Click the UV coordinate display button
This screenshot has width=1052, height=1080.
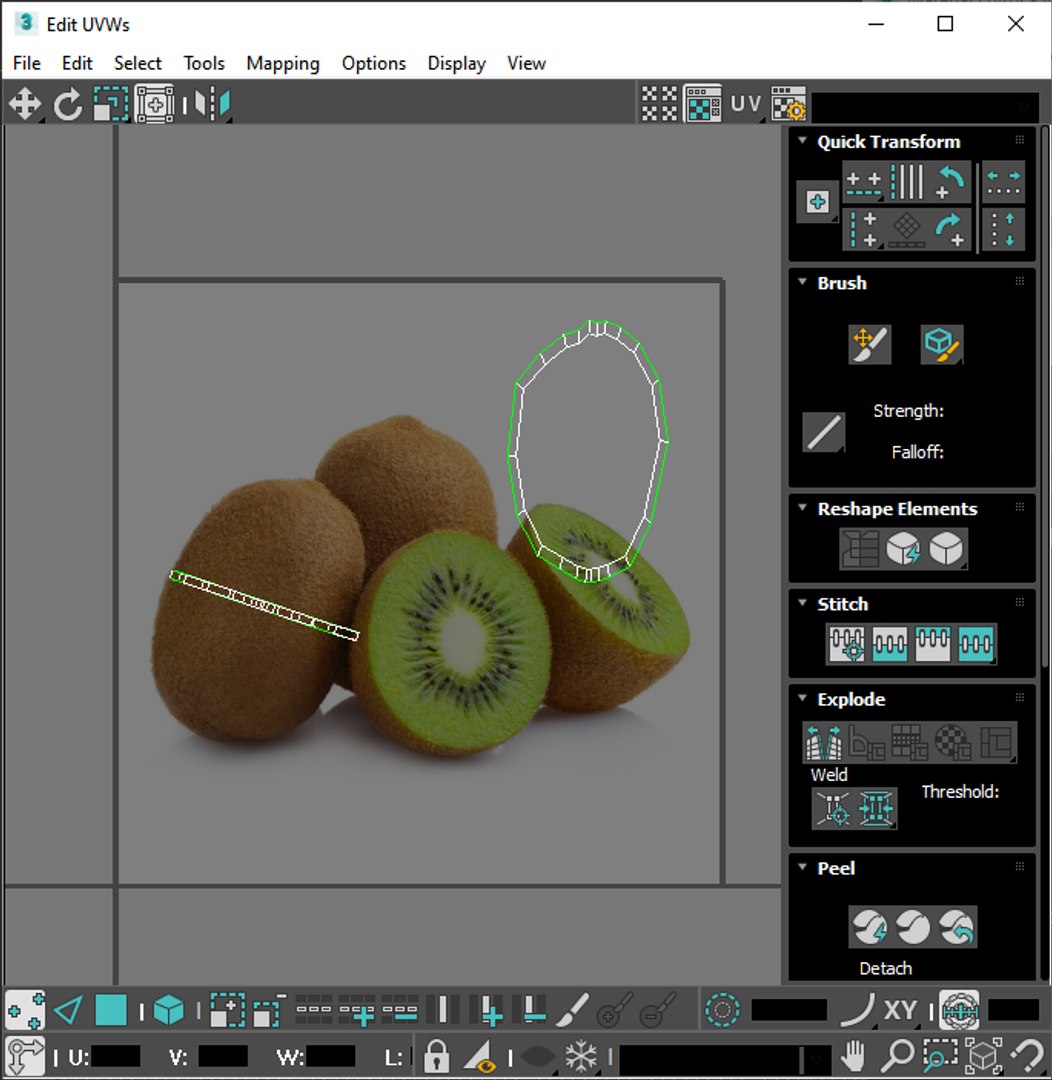point(745,104)
